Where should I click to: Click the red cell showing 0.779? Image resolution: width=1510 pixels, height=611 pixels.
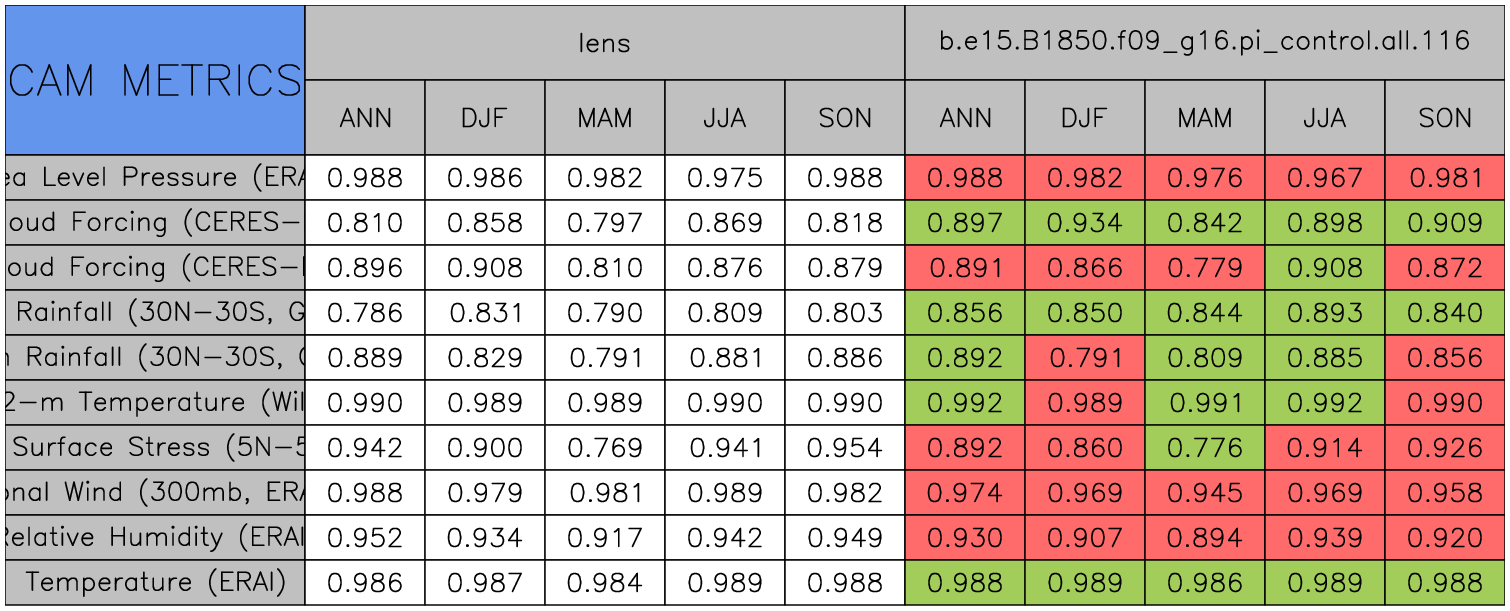point(1204,268)
